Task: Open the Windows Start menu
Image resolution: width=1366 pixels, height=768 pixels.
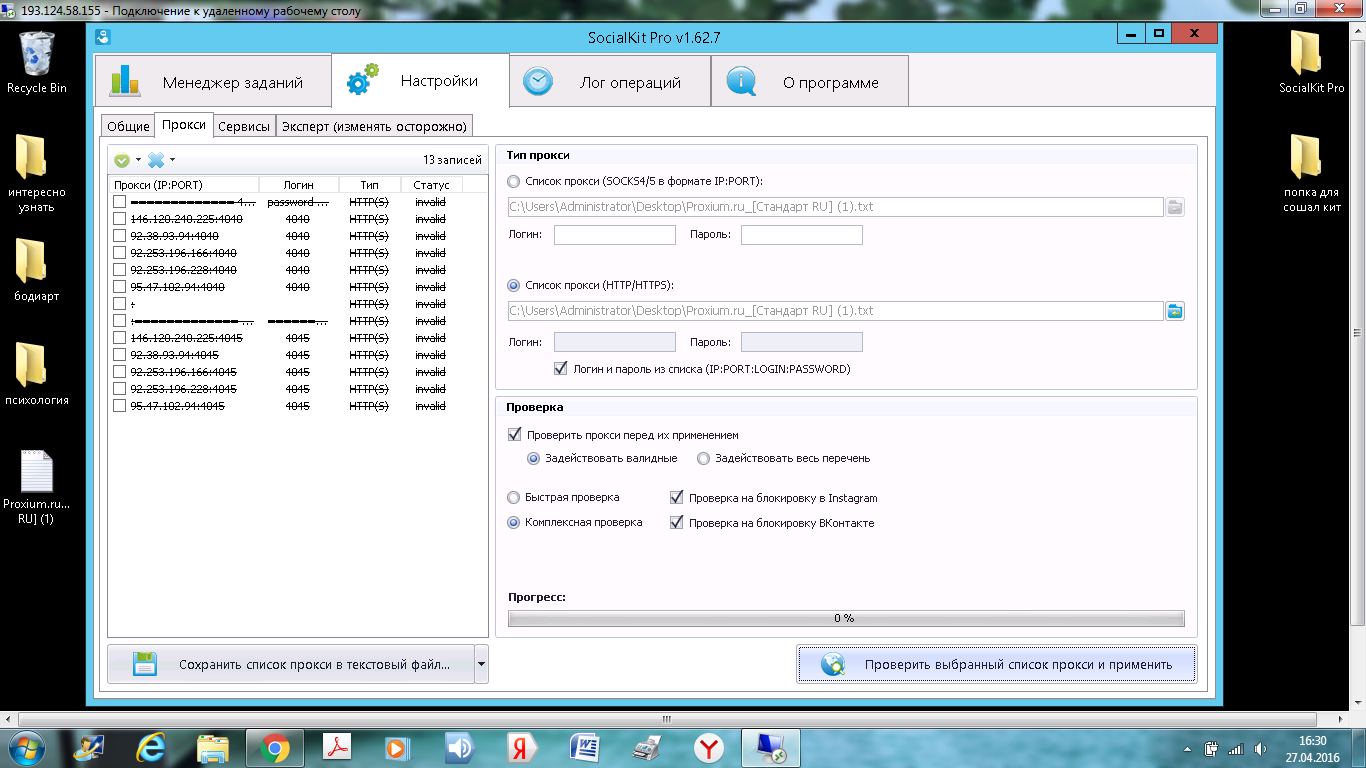Action: (x=27, y=748)
